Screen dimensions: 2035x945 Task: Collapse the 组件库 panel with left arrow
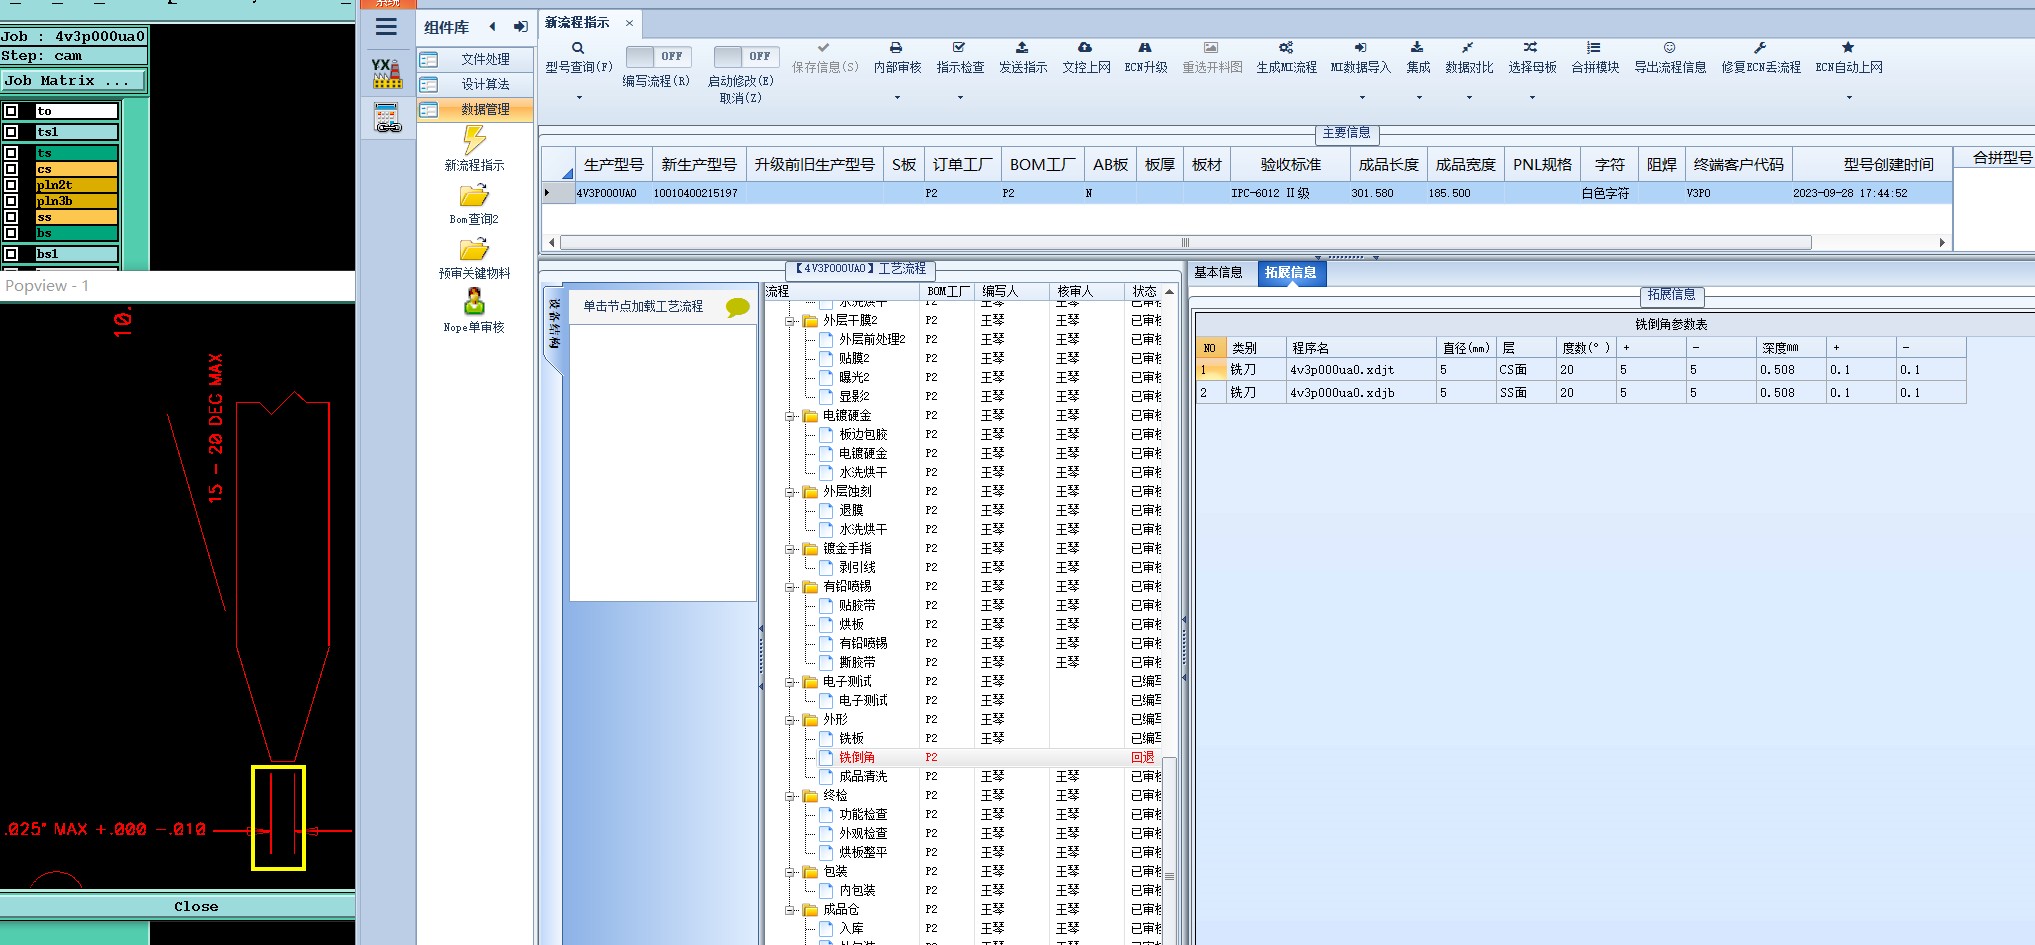pyautogui.click(x=492, y=27)
